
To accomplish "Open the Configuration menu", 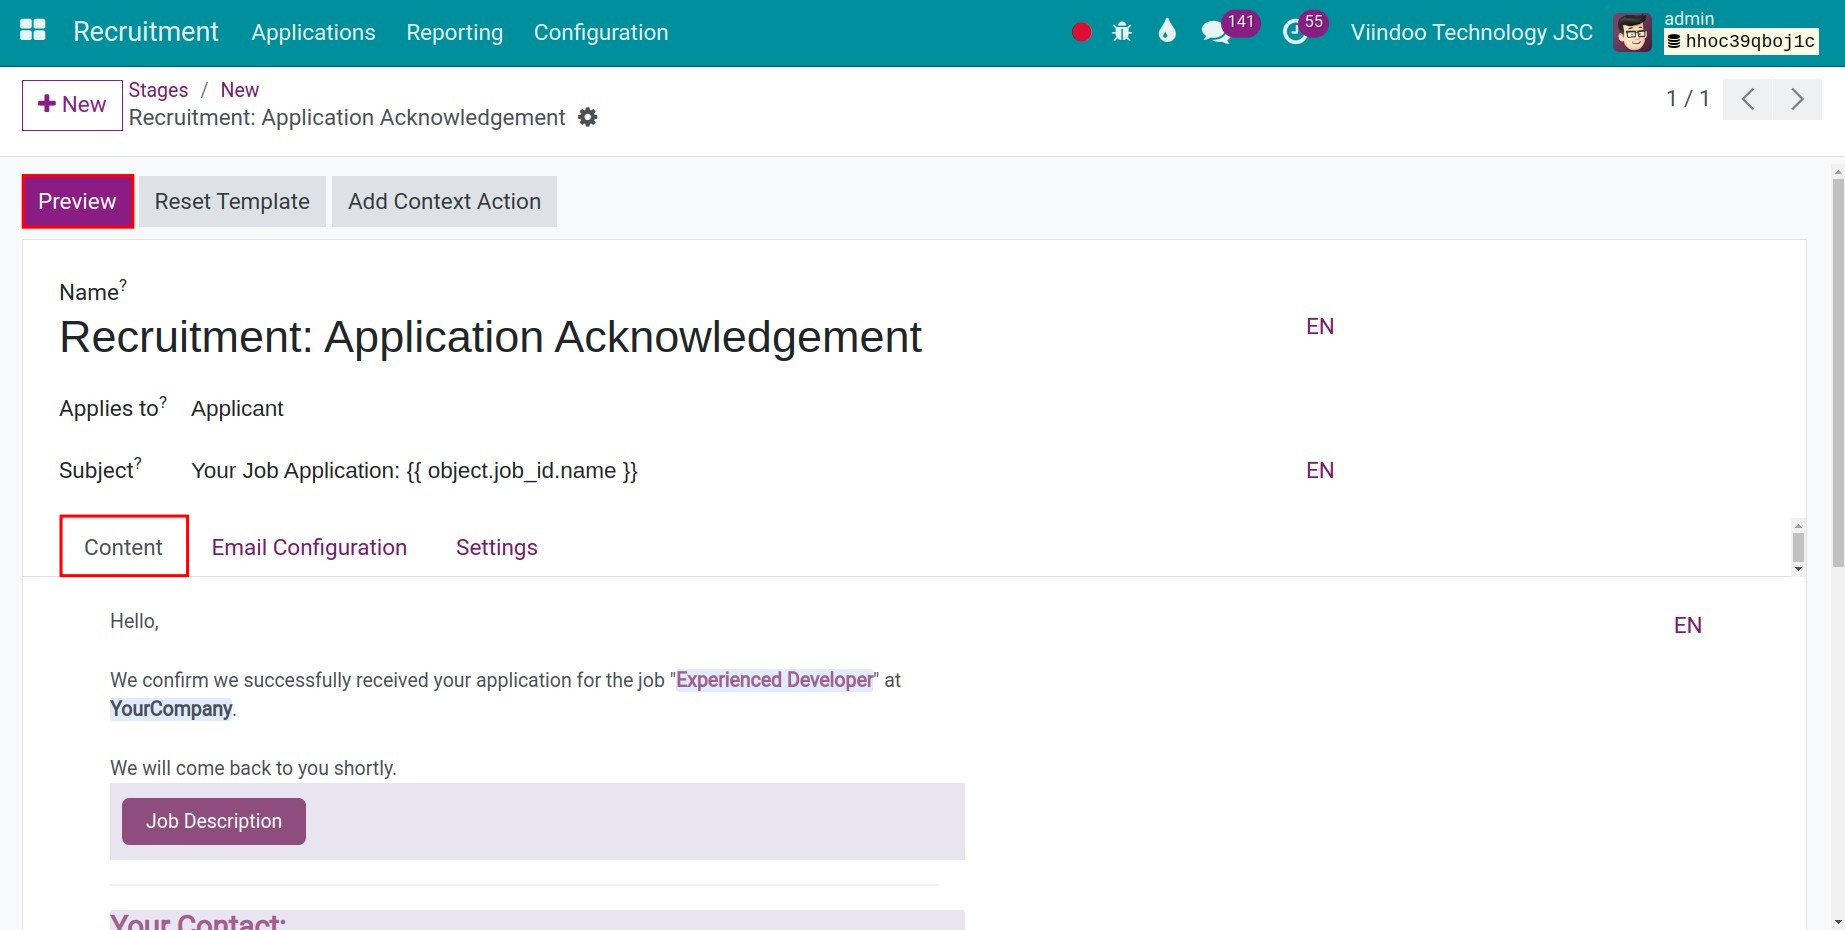I will click(600, 32).
